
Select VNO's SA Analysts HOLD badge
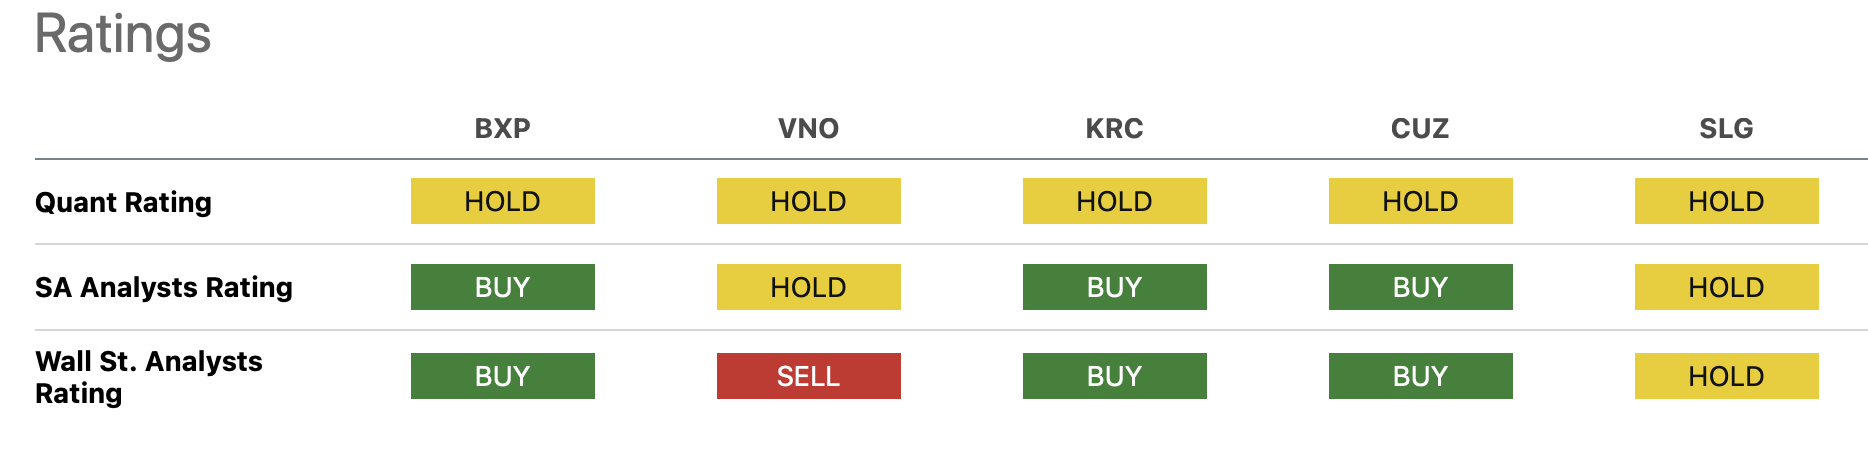pyautogui.click(x=808, y=287)
